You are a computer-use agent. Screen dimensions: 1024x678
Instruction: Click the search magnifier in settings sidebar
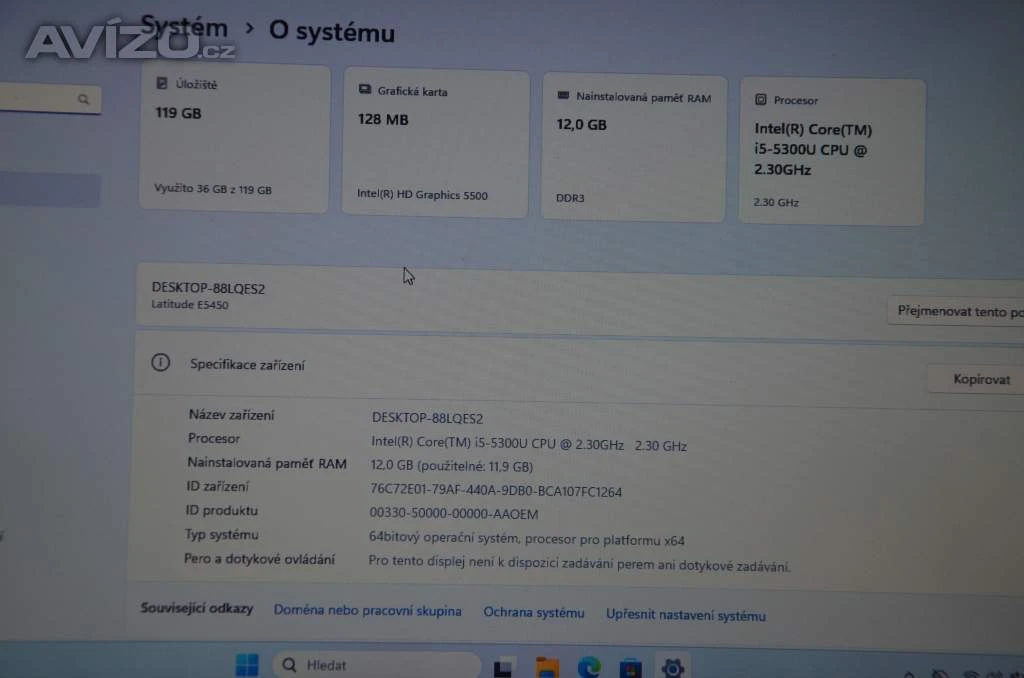(84, 99)
